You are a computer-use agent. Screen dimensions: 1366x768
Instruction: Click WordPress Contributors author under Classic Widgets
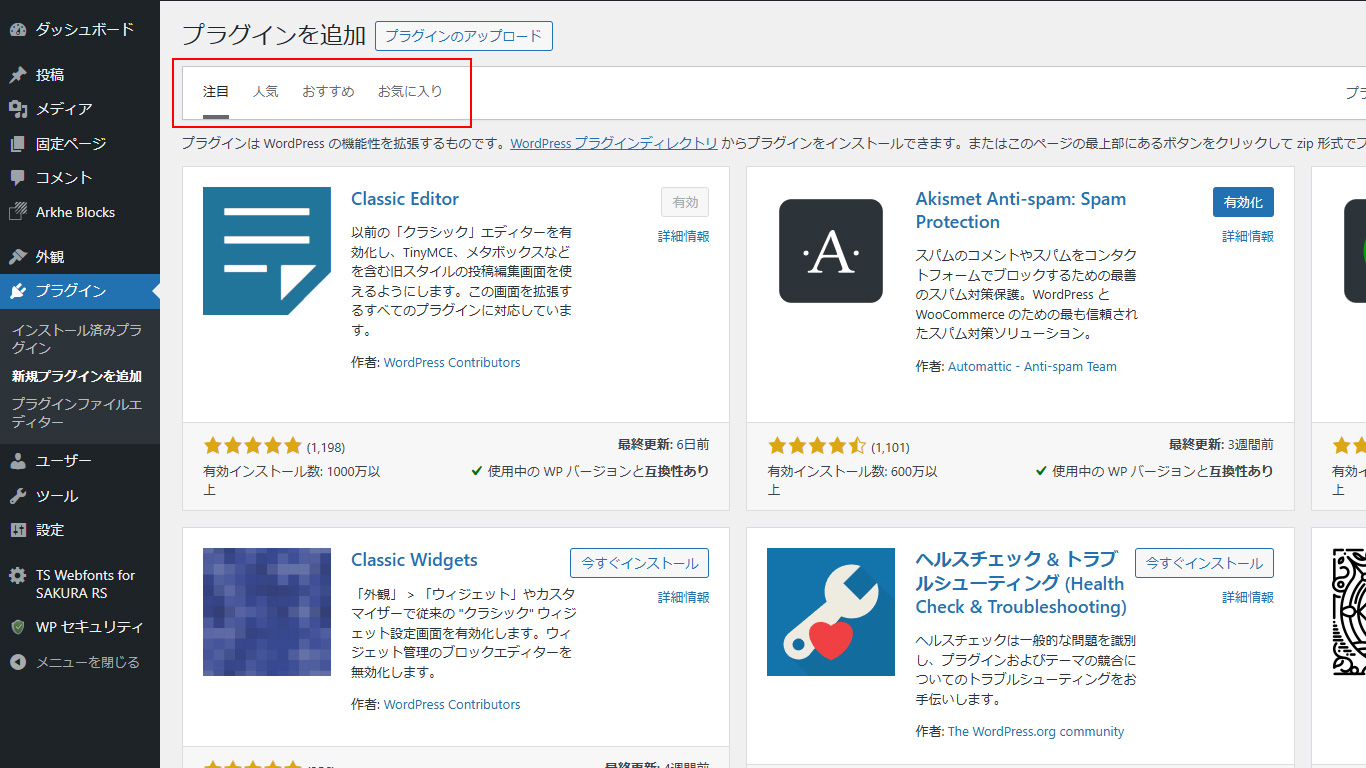[x=452, y=705]
